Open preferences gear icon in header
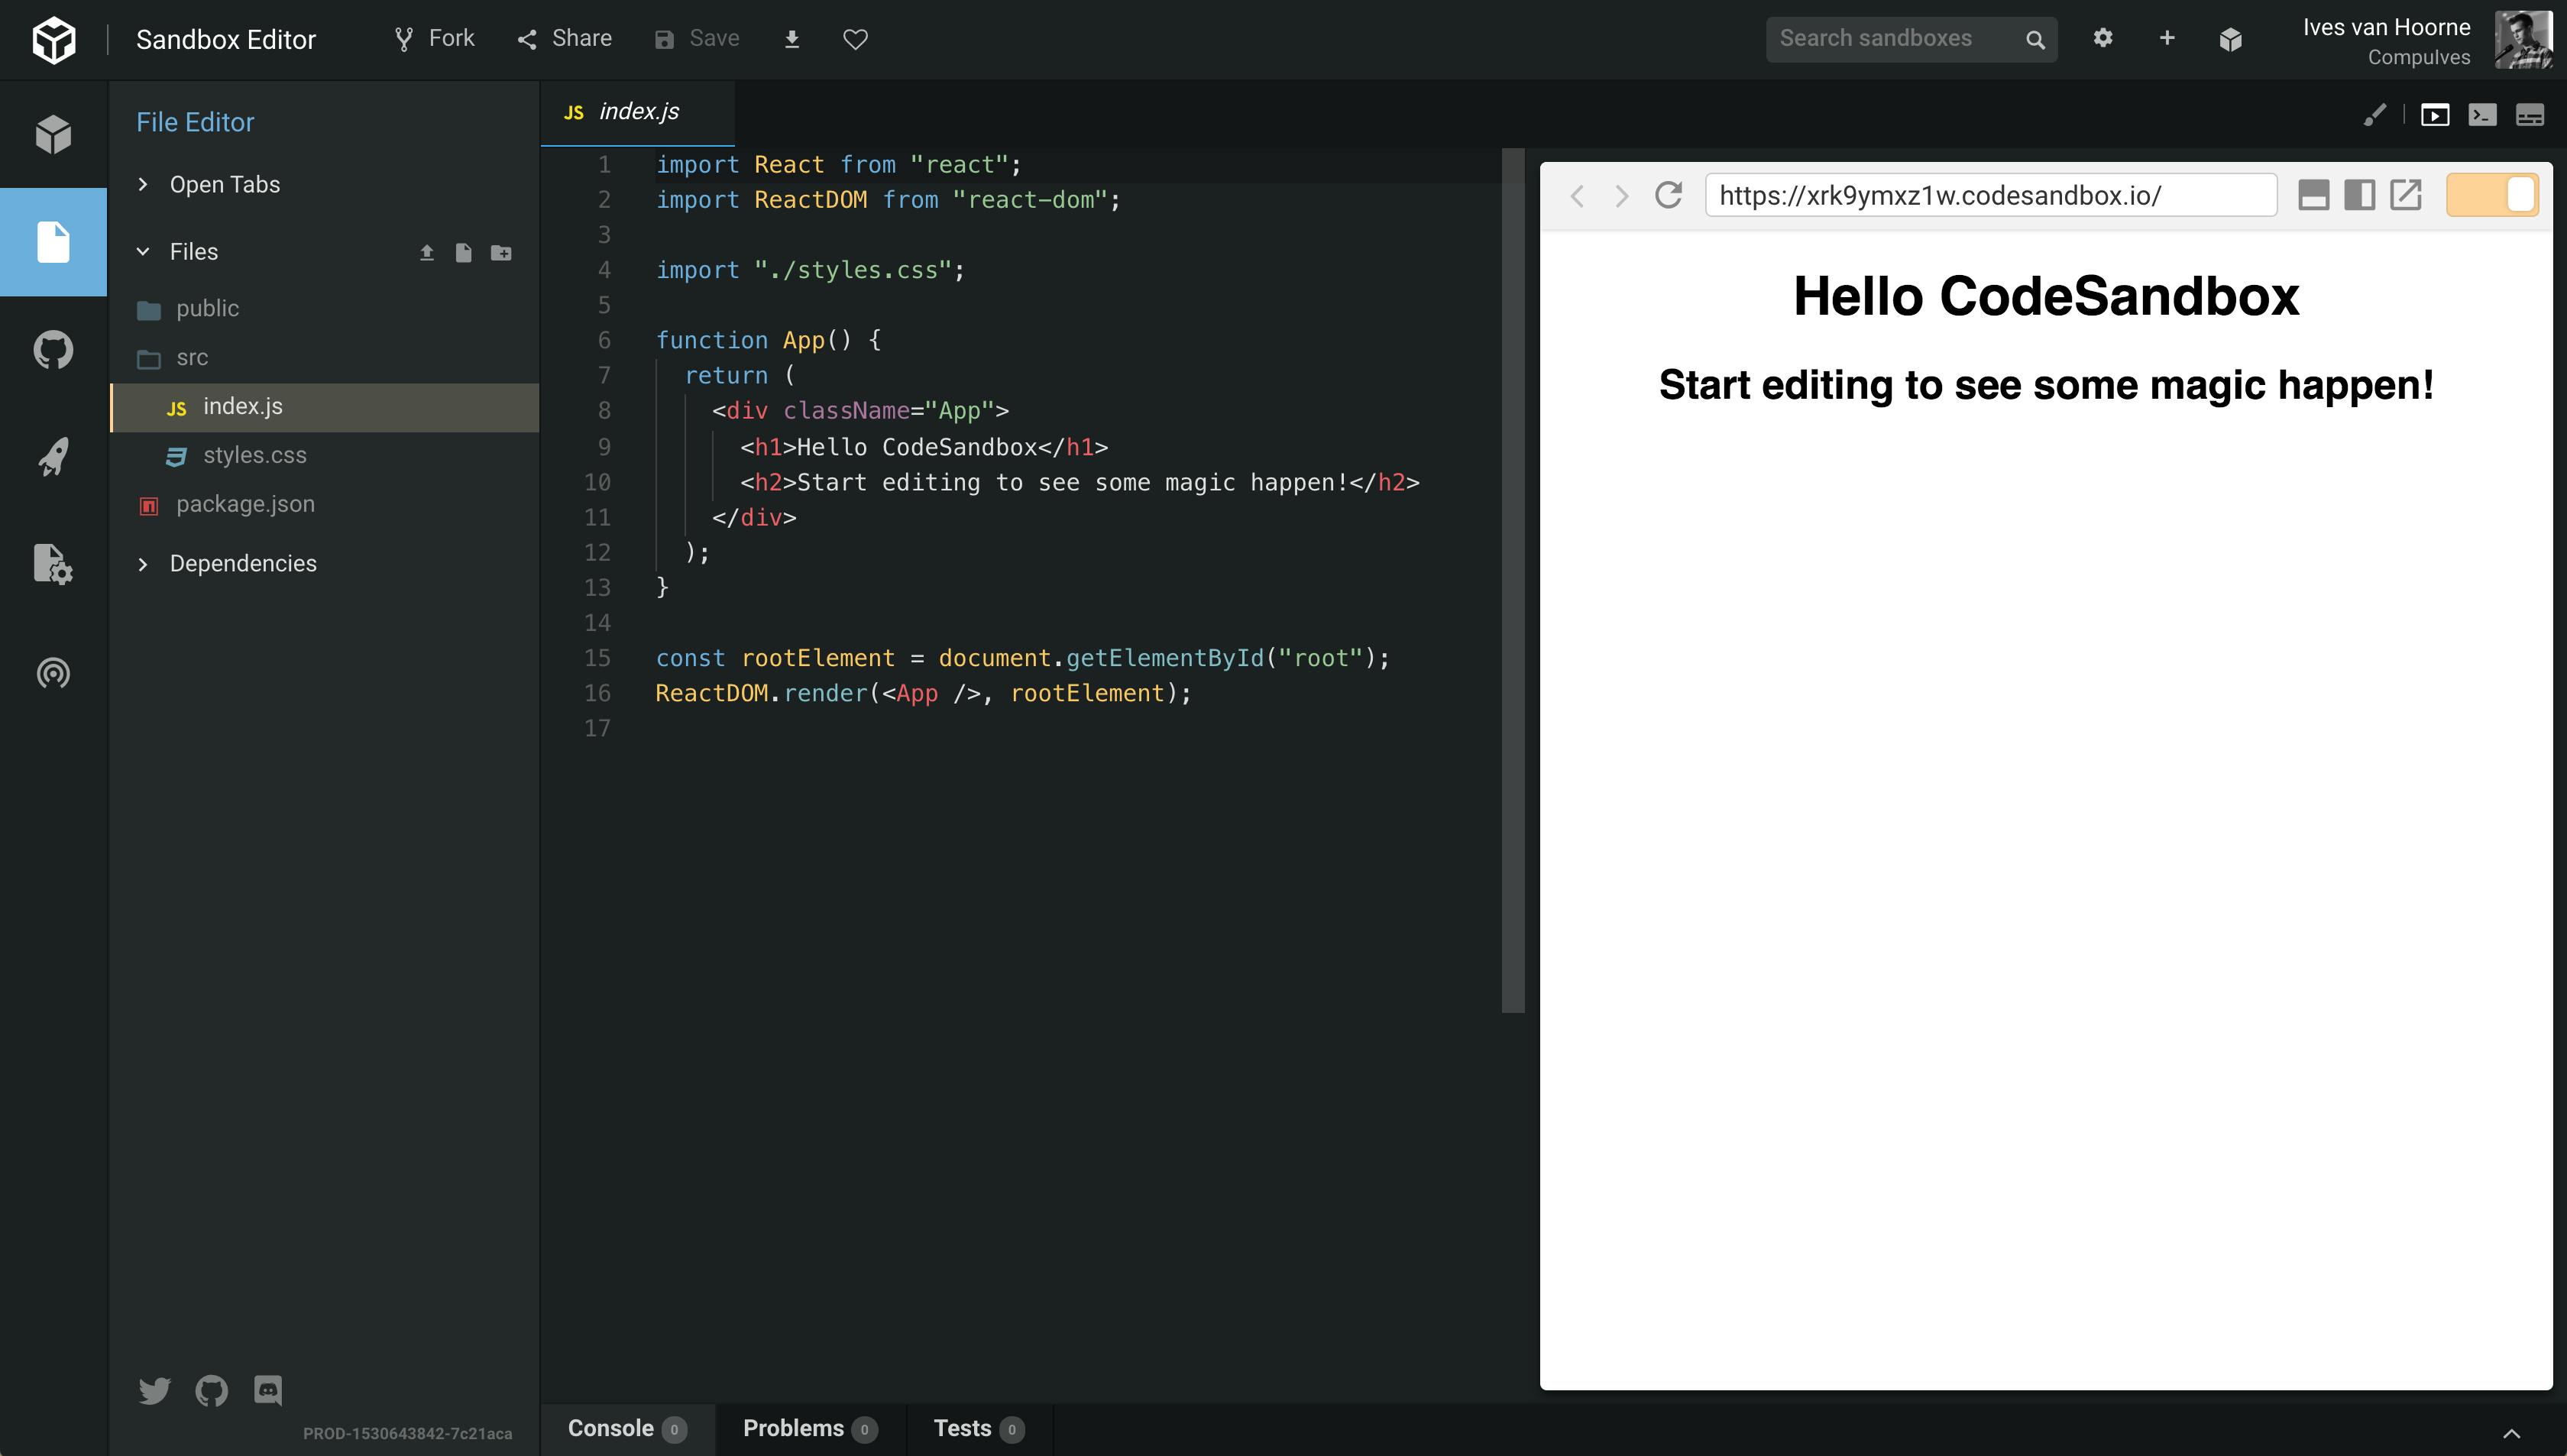 pos(2103,38)
